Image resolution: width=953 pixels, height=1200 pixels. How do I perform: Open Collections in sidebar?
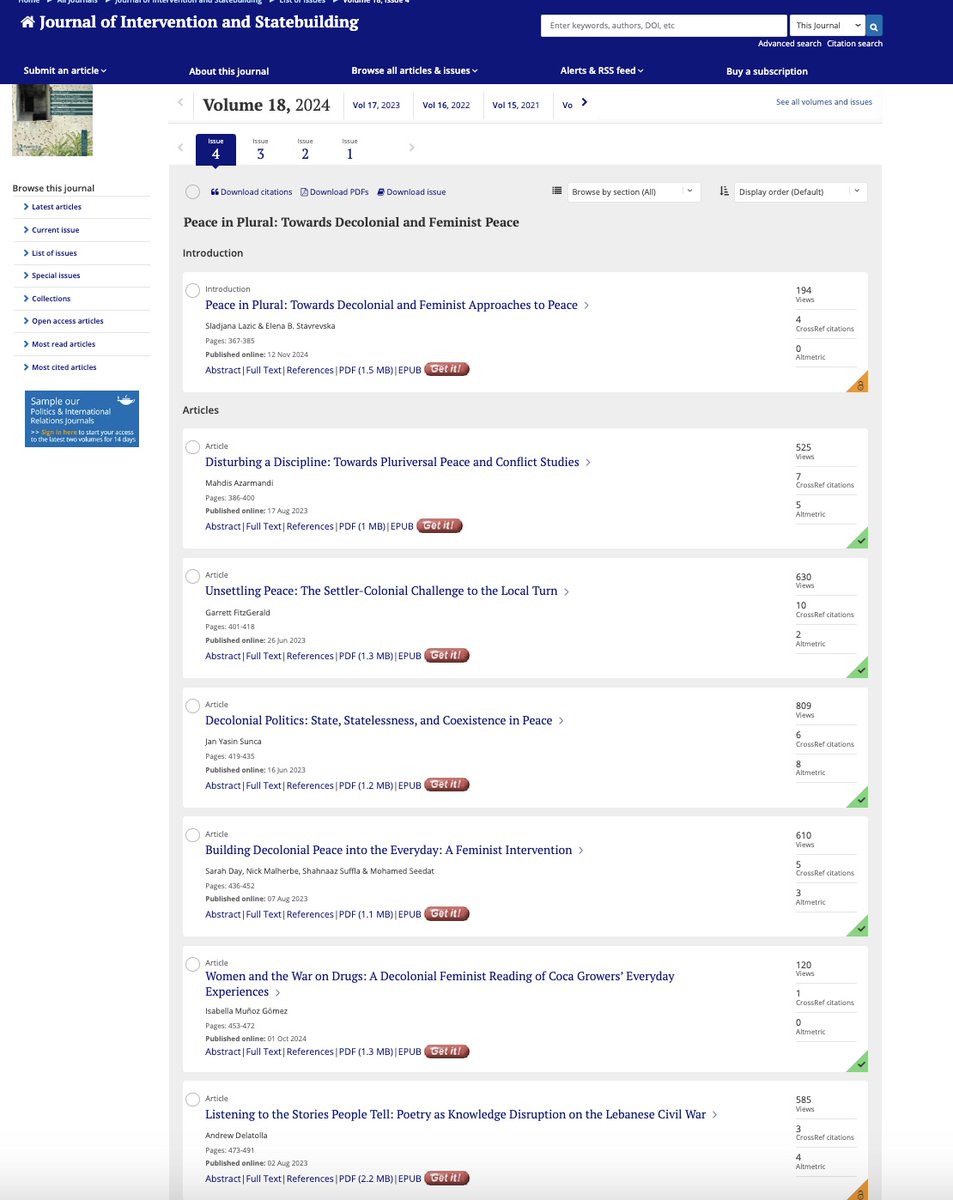coord(51,299)
